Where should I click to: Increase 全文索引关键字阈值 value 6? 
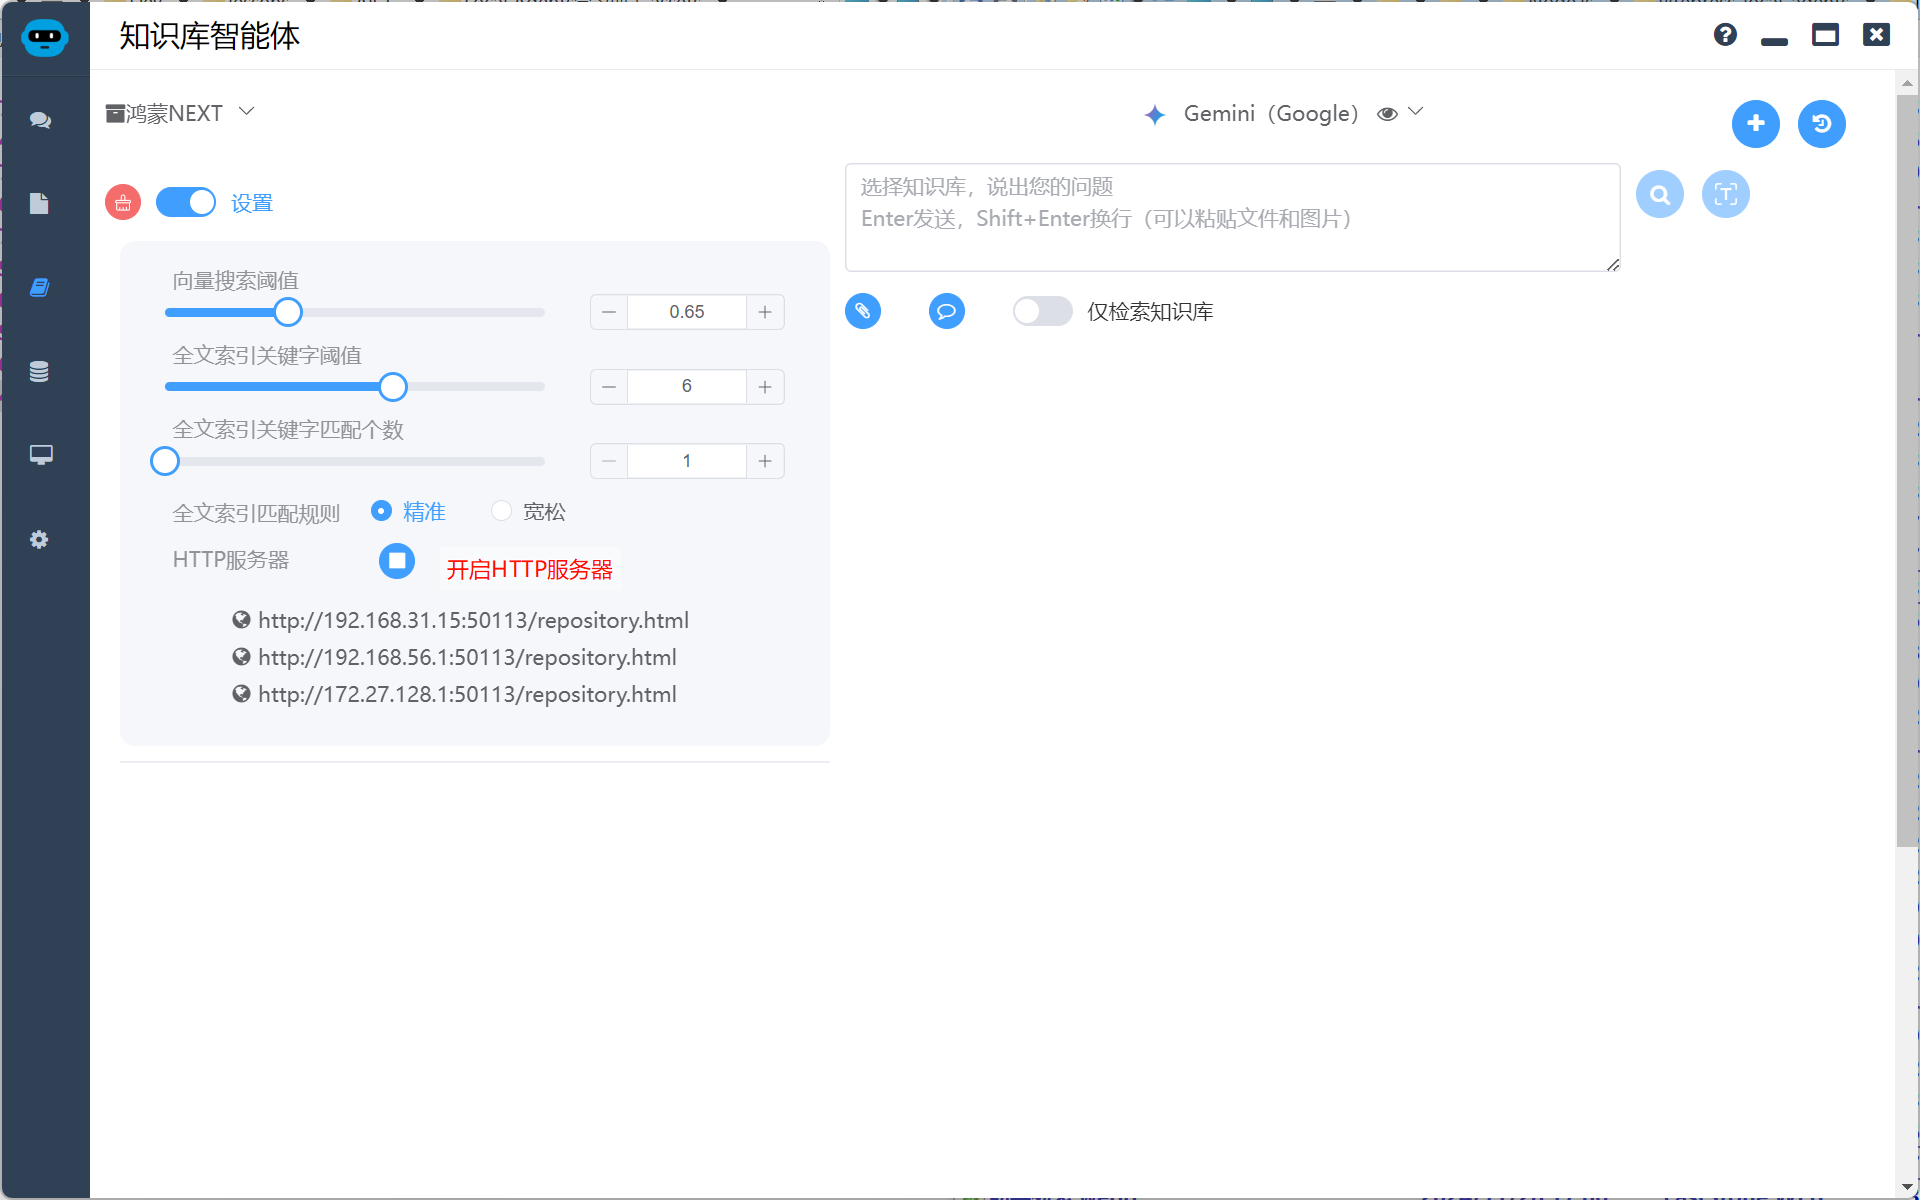pos(765,386)
